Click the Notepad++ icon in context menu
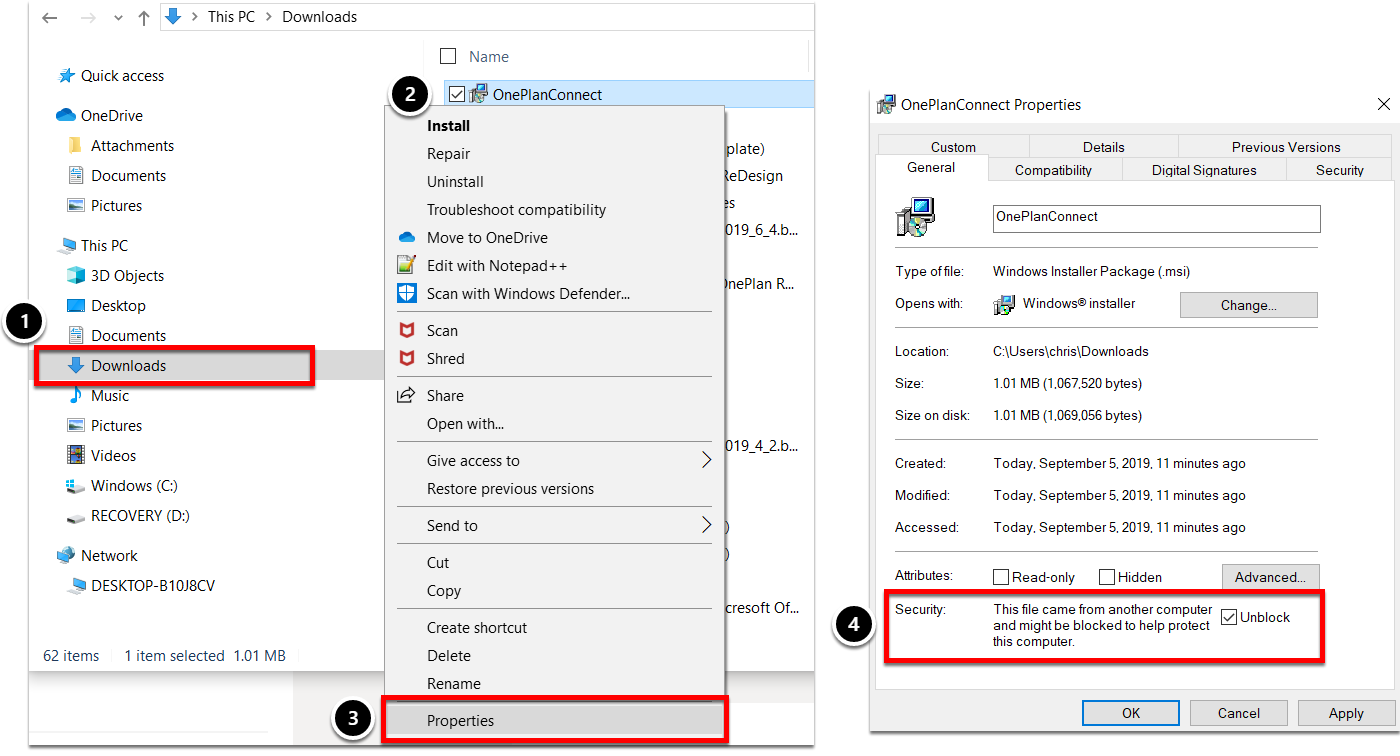Screen dimensions: 1400x756 [x=406, y=266]
